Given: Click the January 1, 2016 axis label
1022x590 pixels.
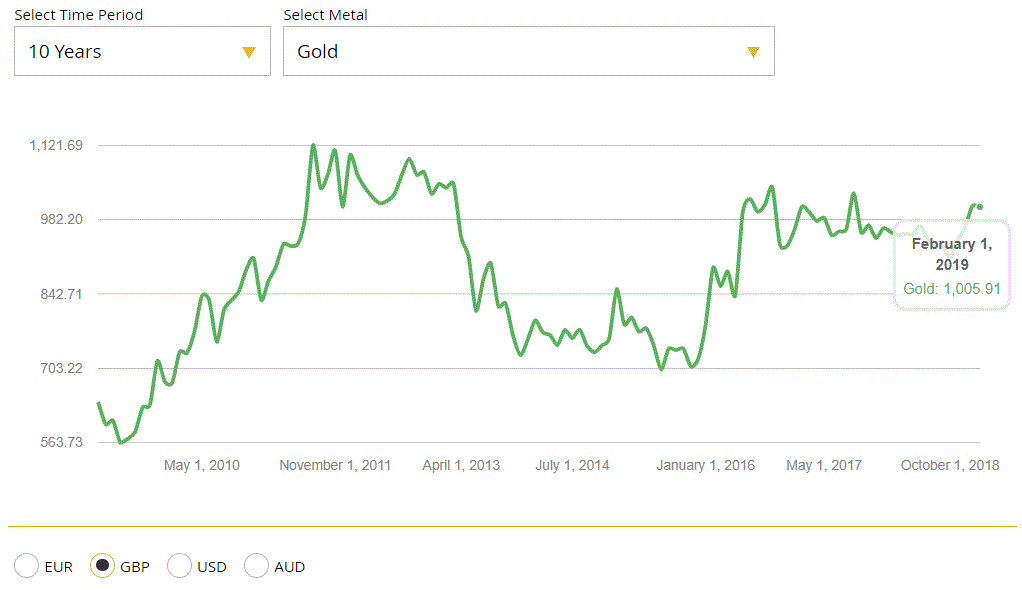Looking at the screenshot, I should pyautogui.click(x=705, y=466).
